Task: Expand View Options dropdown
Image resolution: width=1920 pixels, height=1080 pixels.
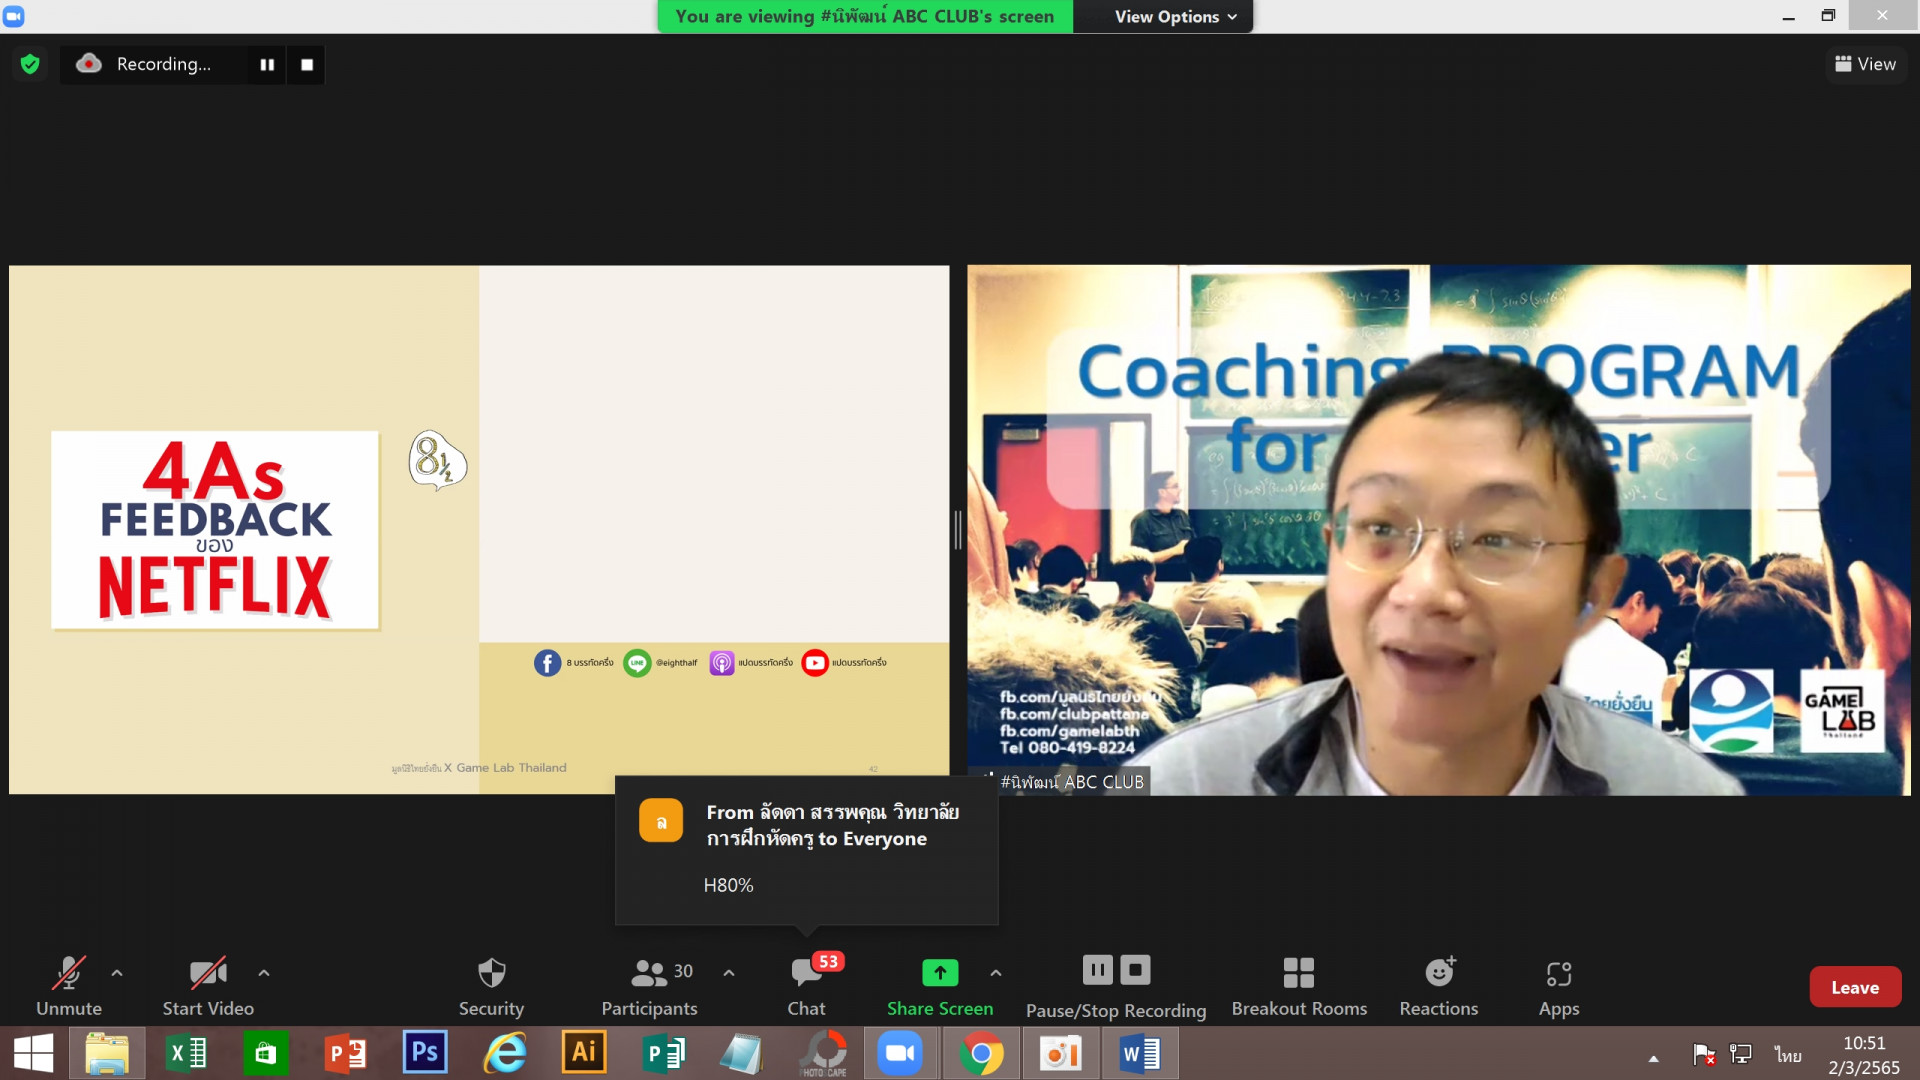Action: [x=1175, y=17]
